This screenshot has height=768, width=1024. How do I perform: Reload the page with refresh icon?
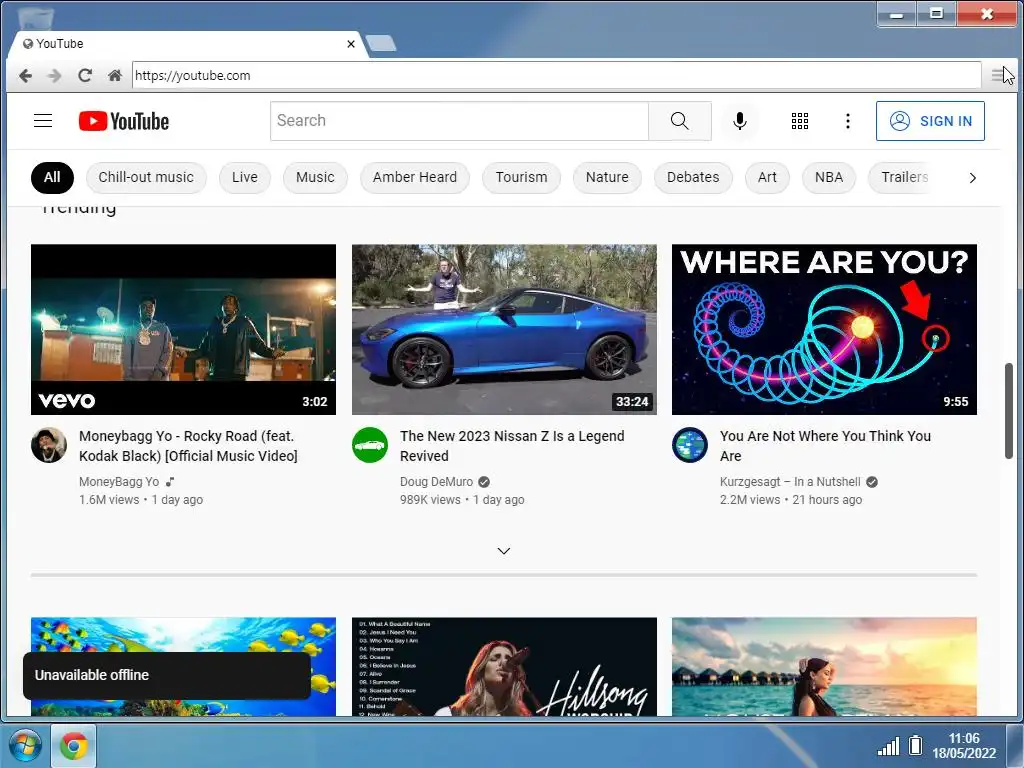click(84, 75)
